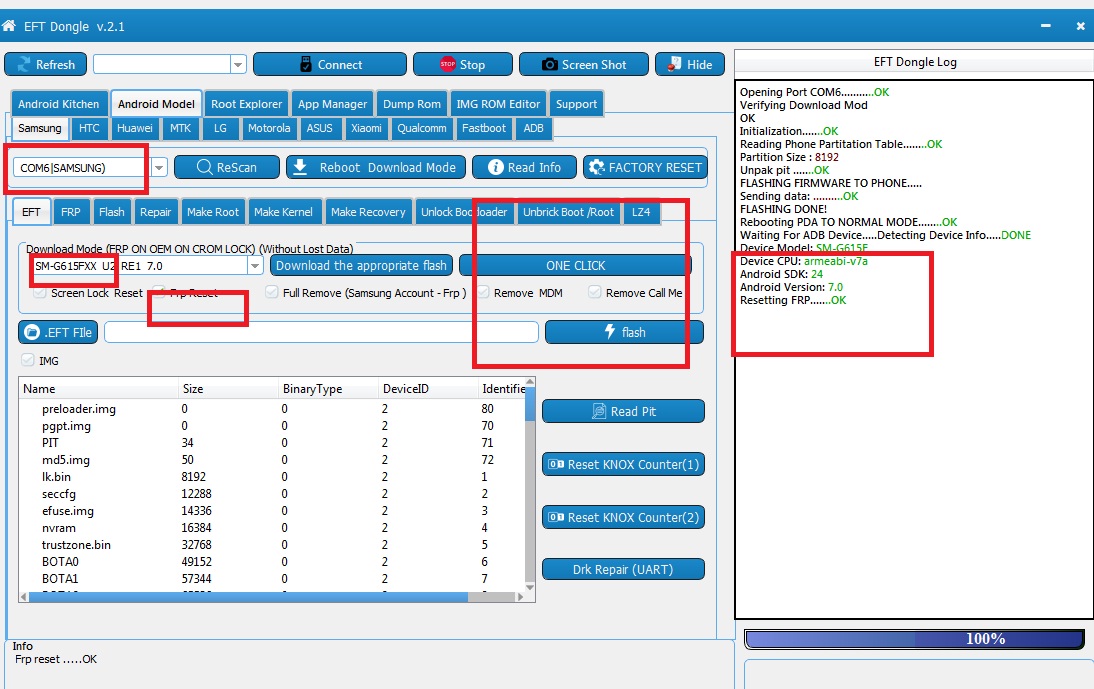
Task: Open the Repair sub-tab
Action: click(x=156, y=212)
